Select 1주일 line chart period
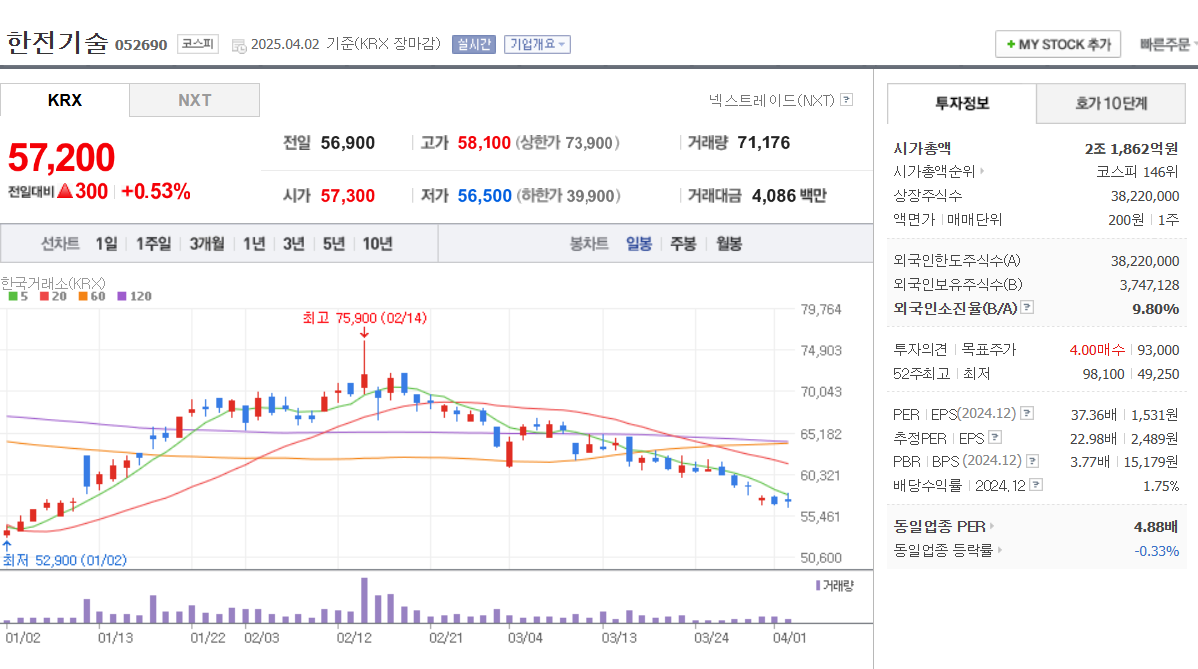The height and width of the screenshot is (669, 1198). pyautogui.click(x=154, y=244)
